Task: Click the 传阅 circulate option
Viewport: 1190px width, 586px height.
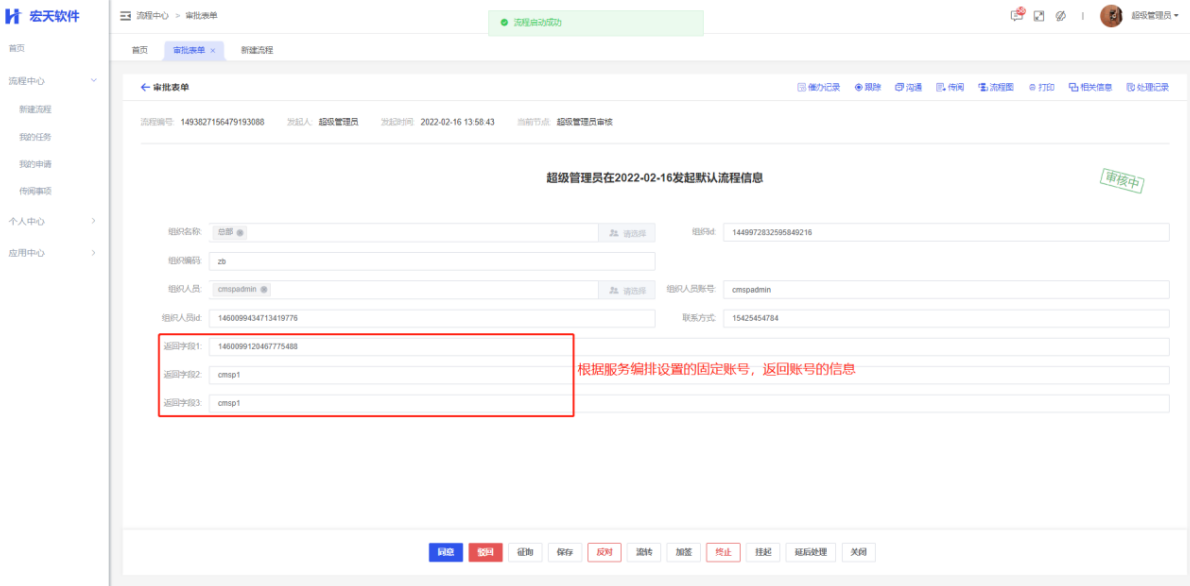Action: [x=950, y=87]
